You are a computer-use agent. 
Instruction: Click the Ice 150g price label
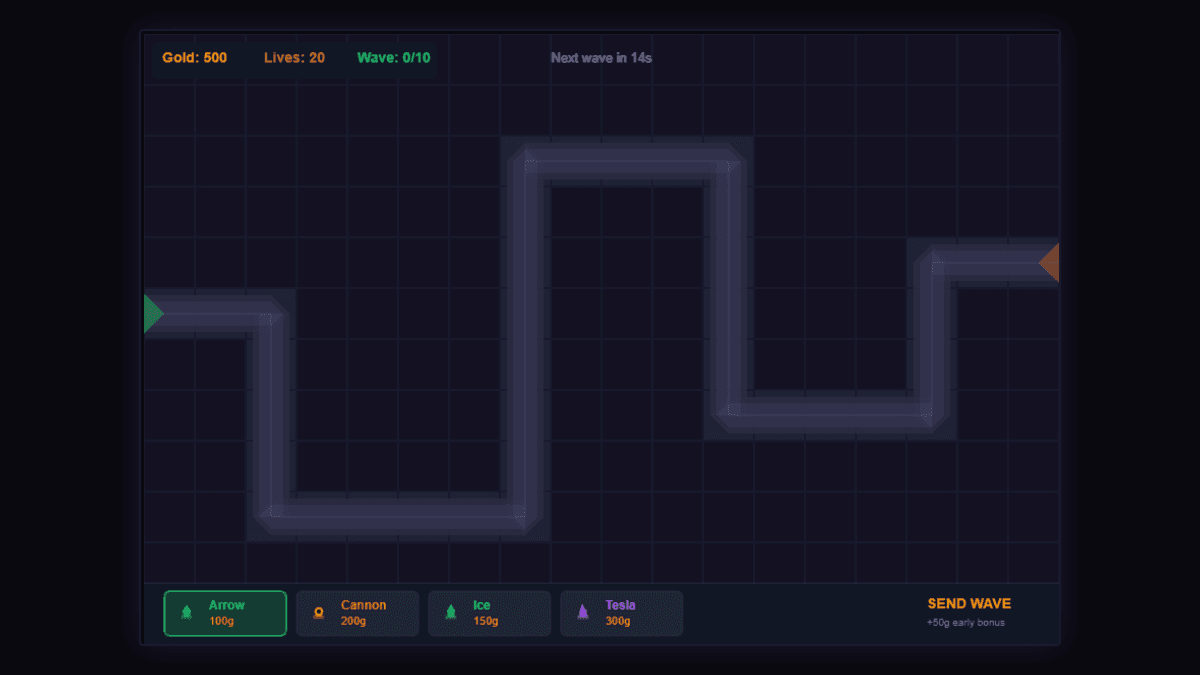pyautogui.click(x=485, y=621)
